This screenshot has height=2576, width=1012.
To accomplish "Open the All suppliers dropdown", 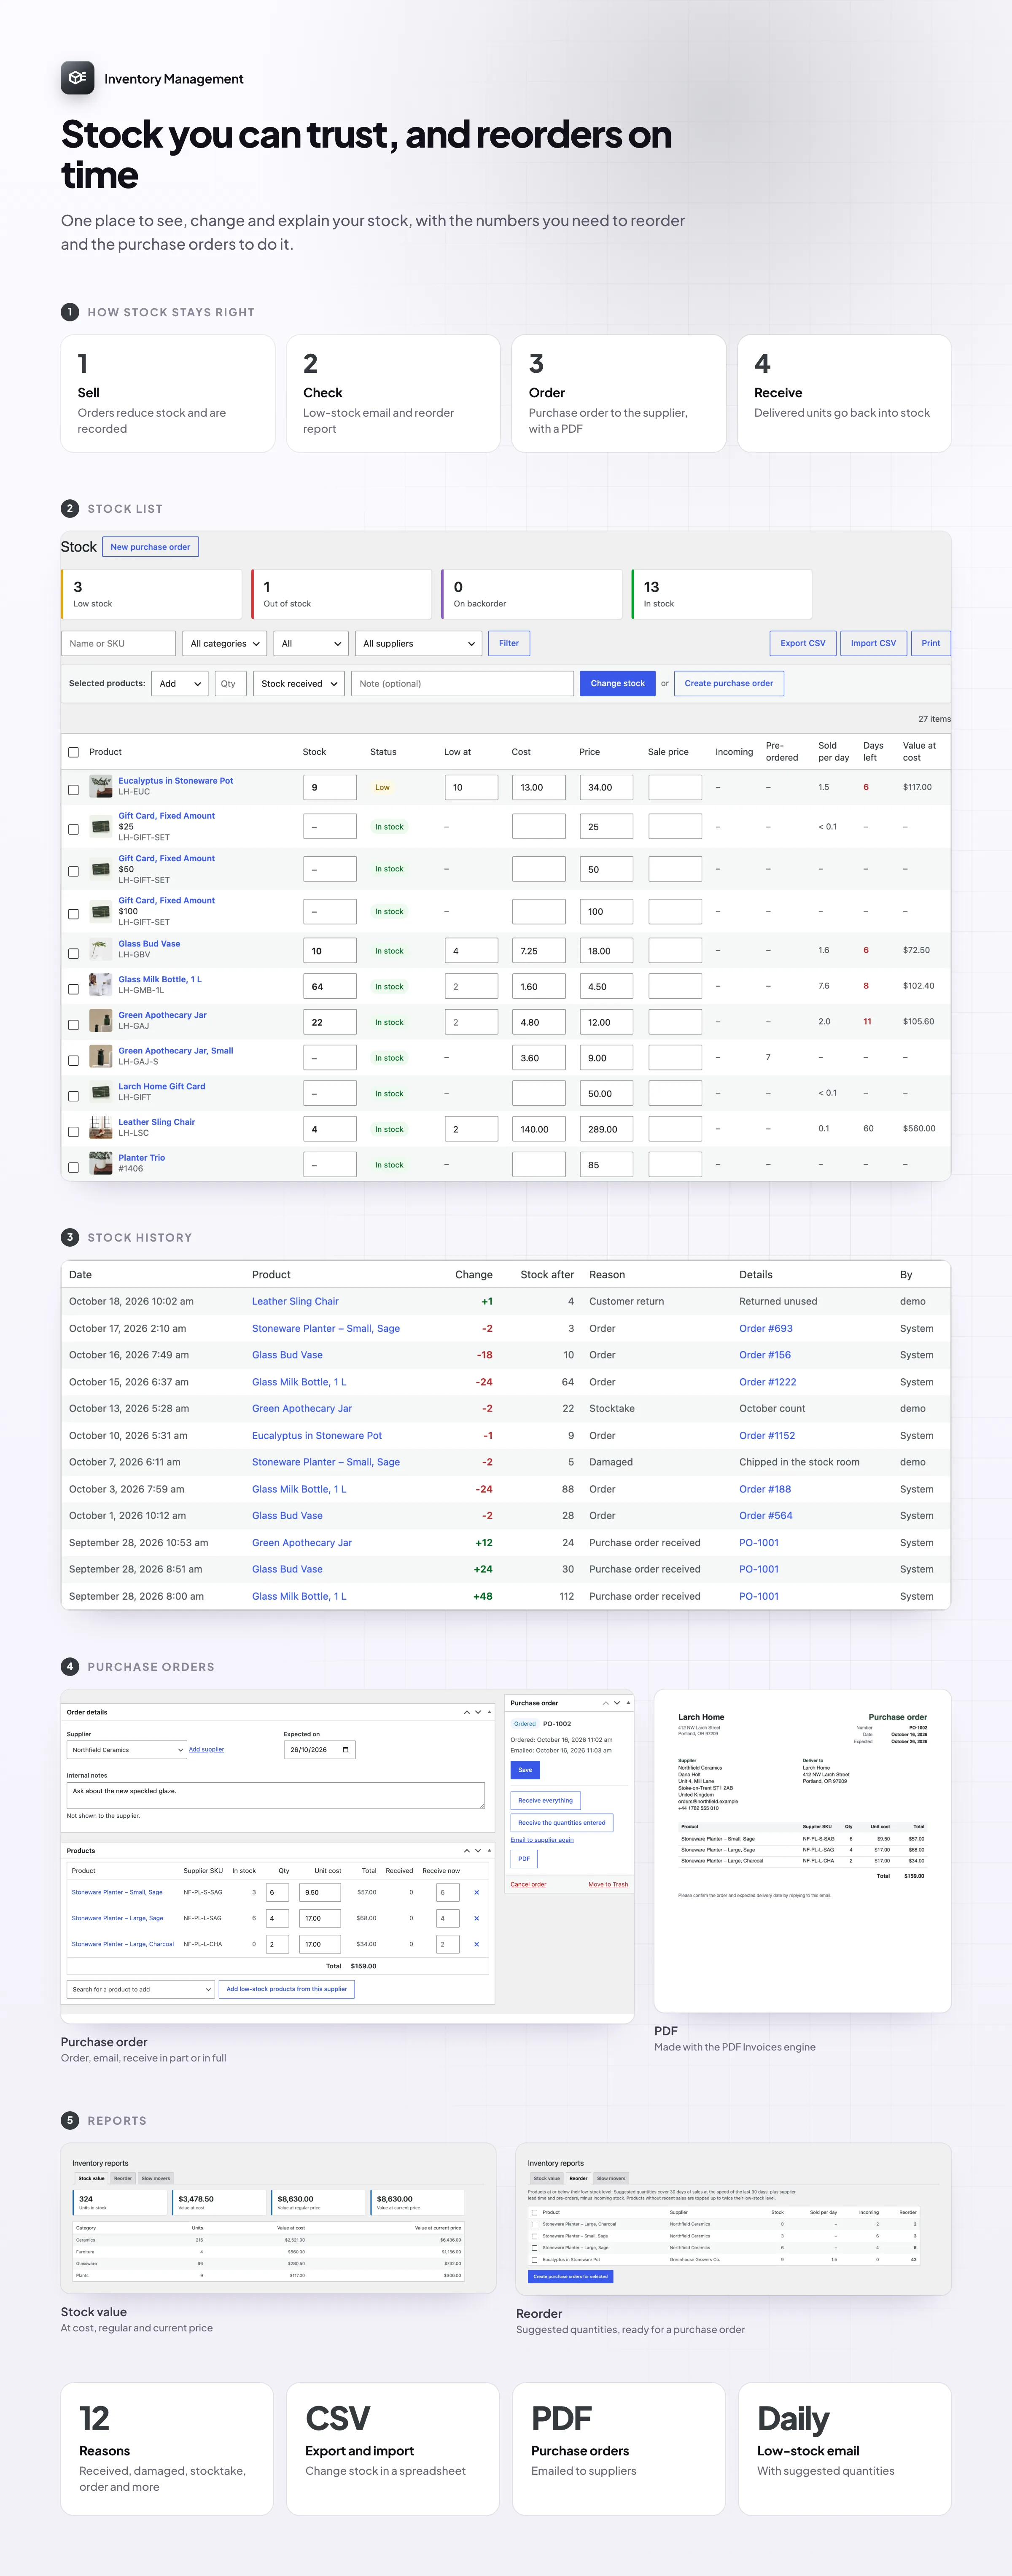I will coord(419,643).
